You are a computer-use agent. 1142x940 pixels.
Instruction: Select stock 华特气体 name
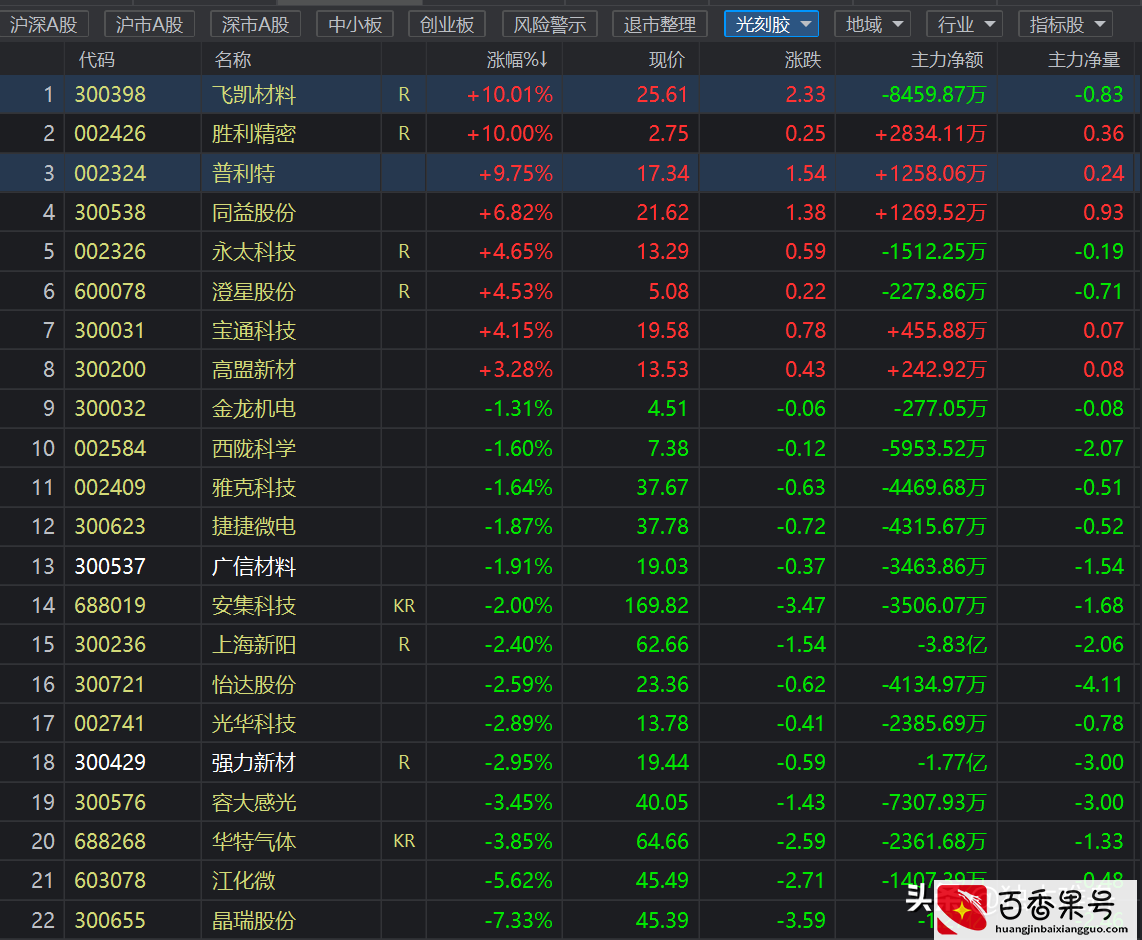[x=253, y=841]
